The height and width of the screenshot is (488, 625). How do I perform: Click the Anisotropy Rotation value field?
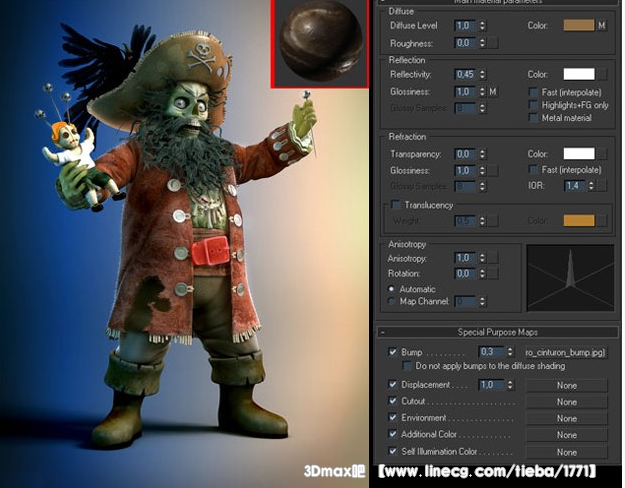point(465,274)
